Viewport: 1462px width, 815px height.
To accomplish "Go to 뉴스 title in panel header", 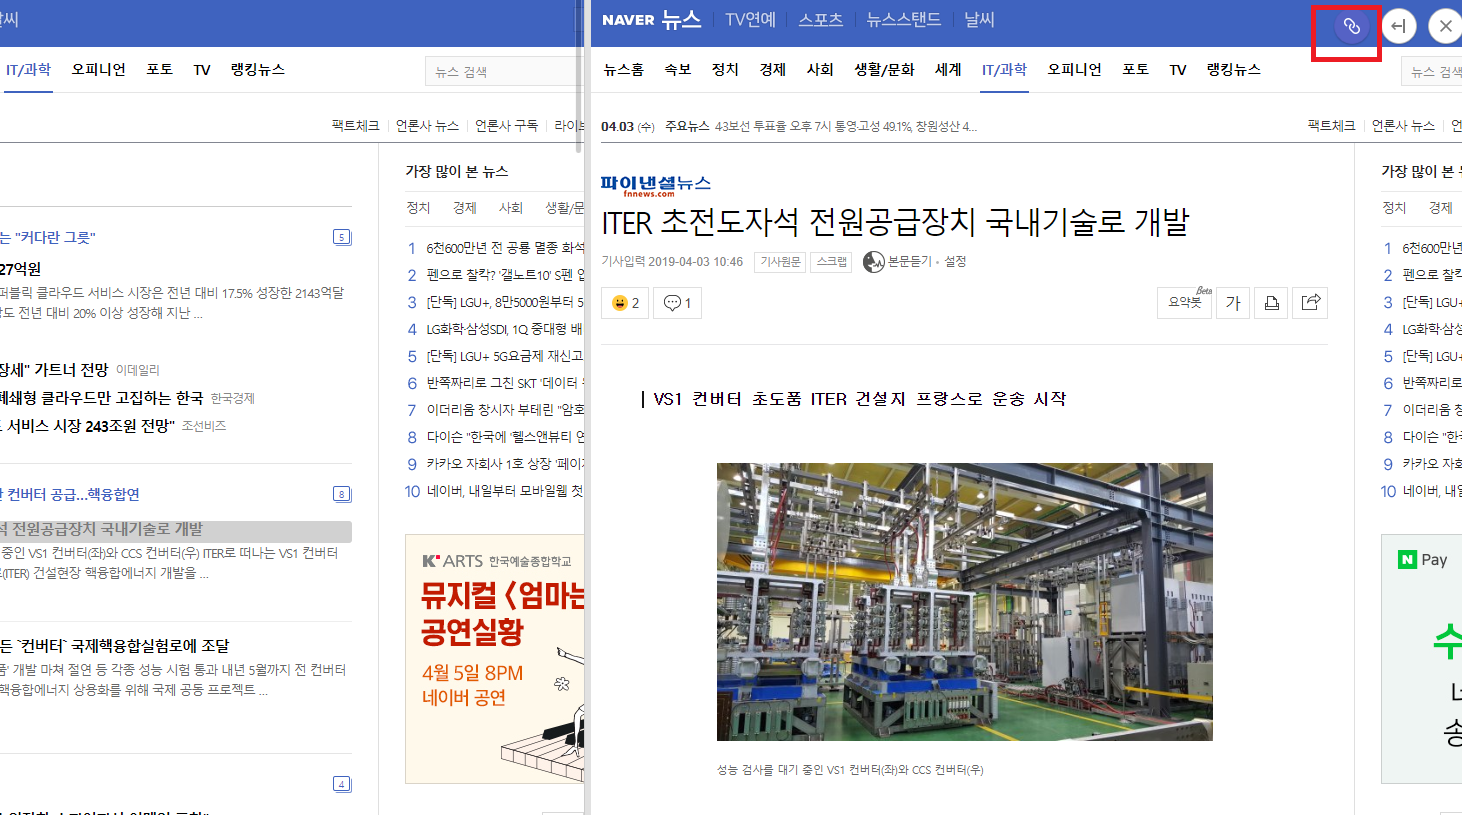I will pyautogui.click(x=681, y=20).
